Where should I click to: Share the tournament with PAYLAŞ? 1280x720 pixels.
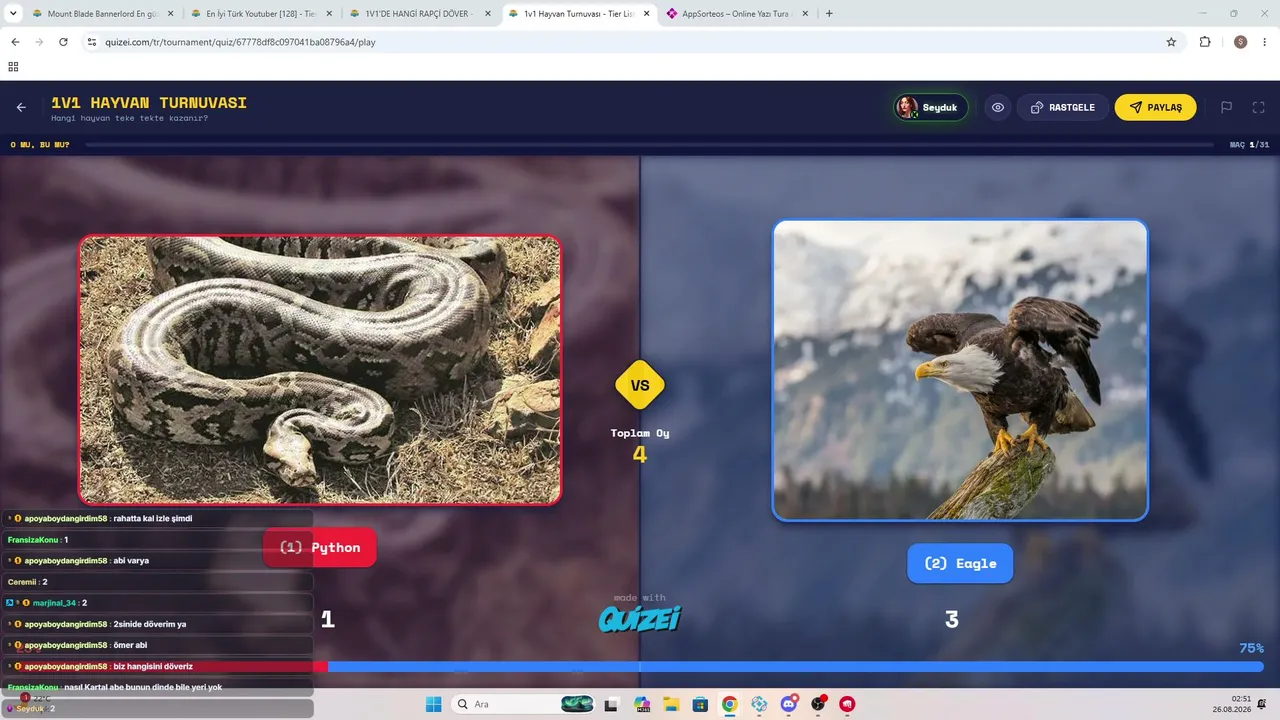(x=1155, y=107)
